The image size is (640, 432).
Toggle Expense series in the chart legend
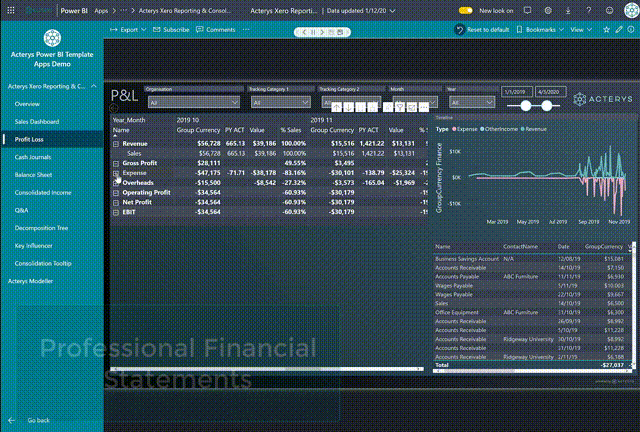[x=464, y=129]
